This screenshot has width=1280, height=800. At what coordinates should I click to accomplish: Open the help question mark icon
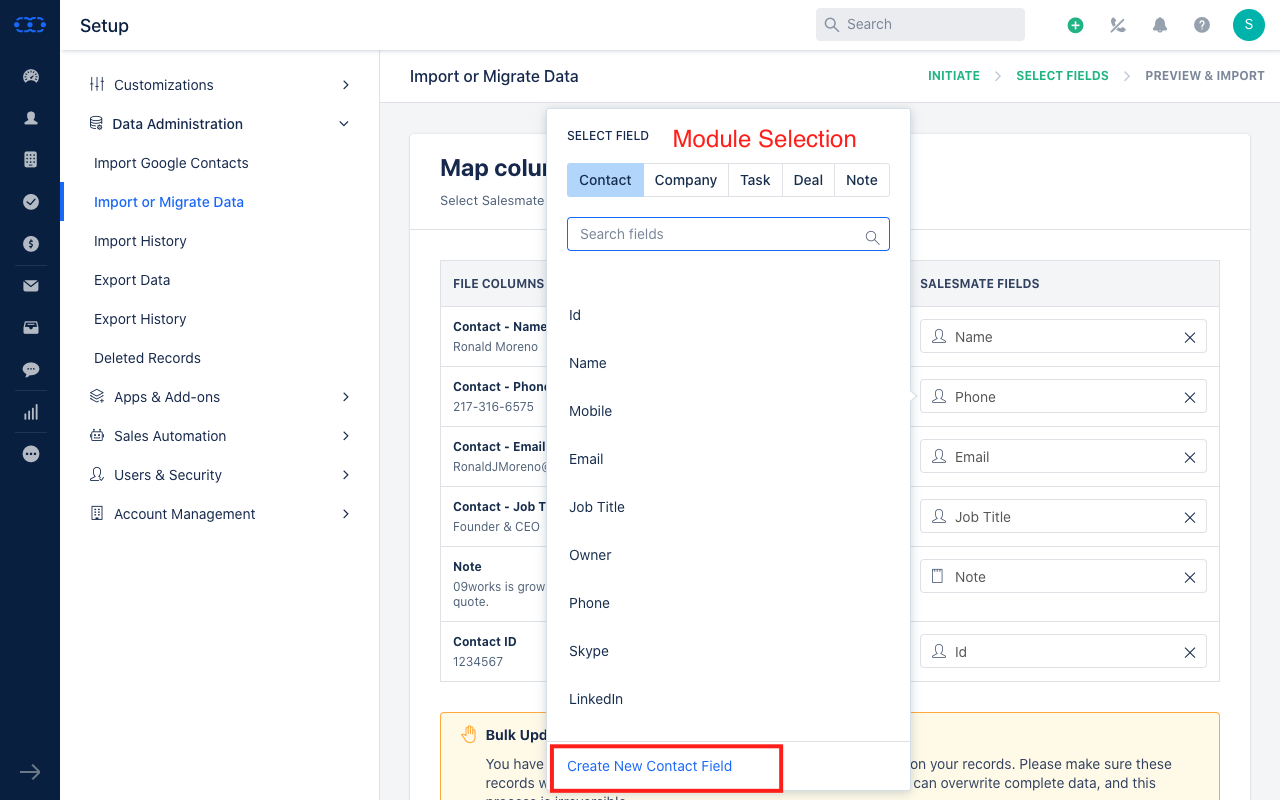(x=1202, y=25)
